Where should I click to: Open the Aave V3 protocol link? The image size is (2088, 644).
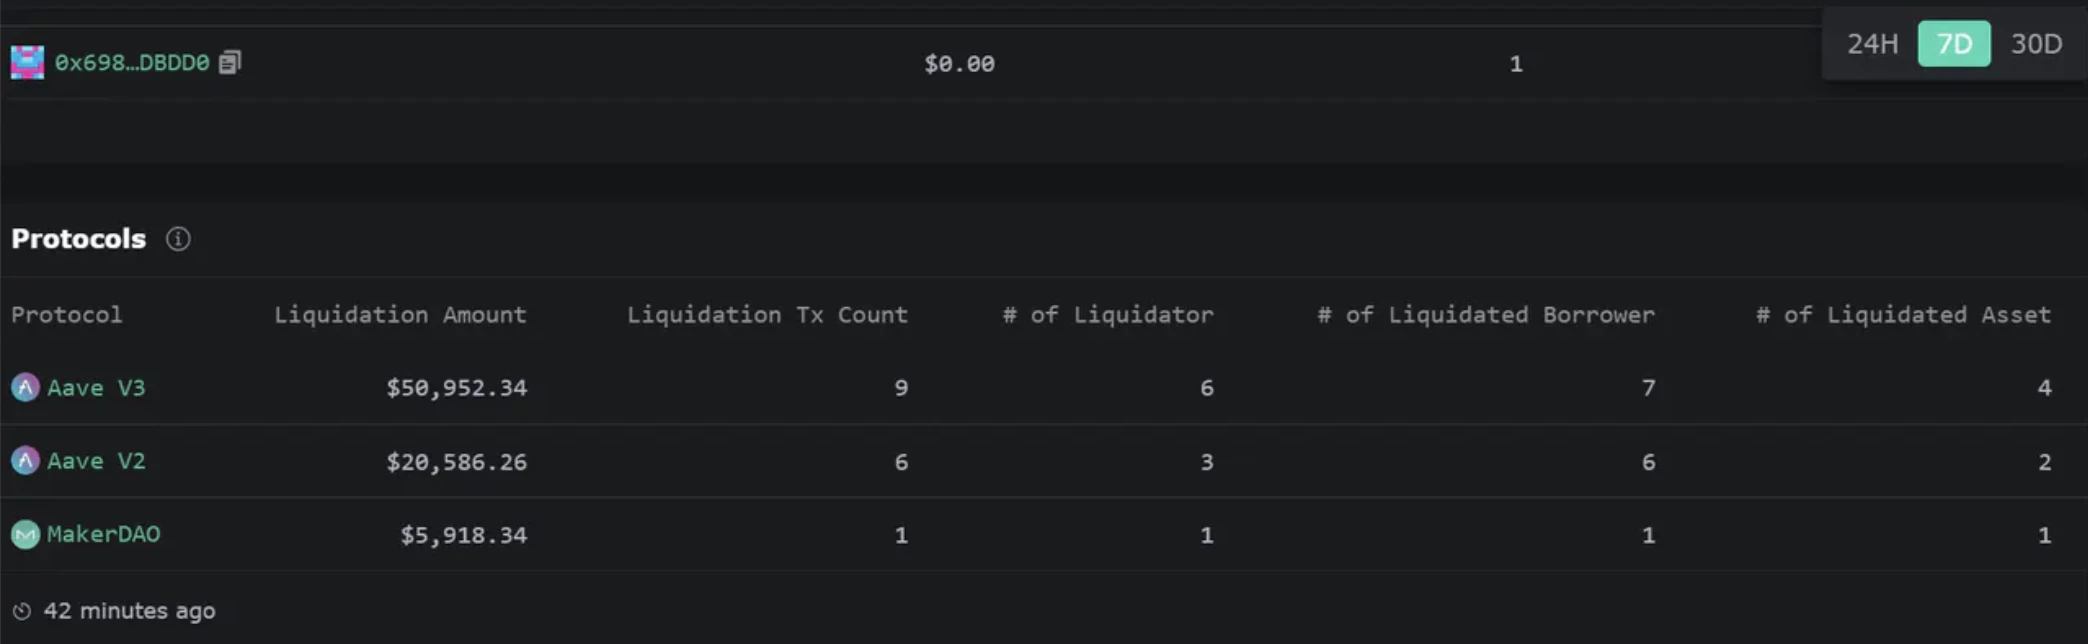tap(96, 388)
